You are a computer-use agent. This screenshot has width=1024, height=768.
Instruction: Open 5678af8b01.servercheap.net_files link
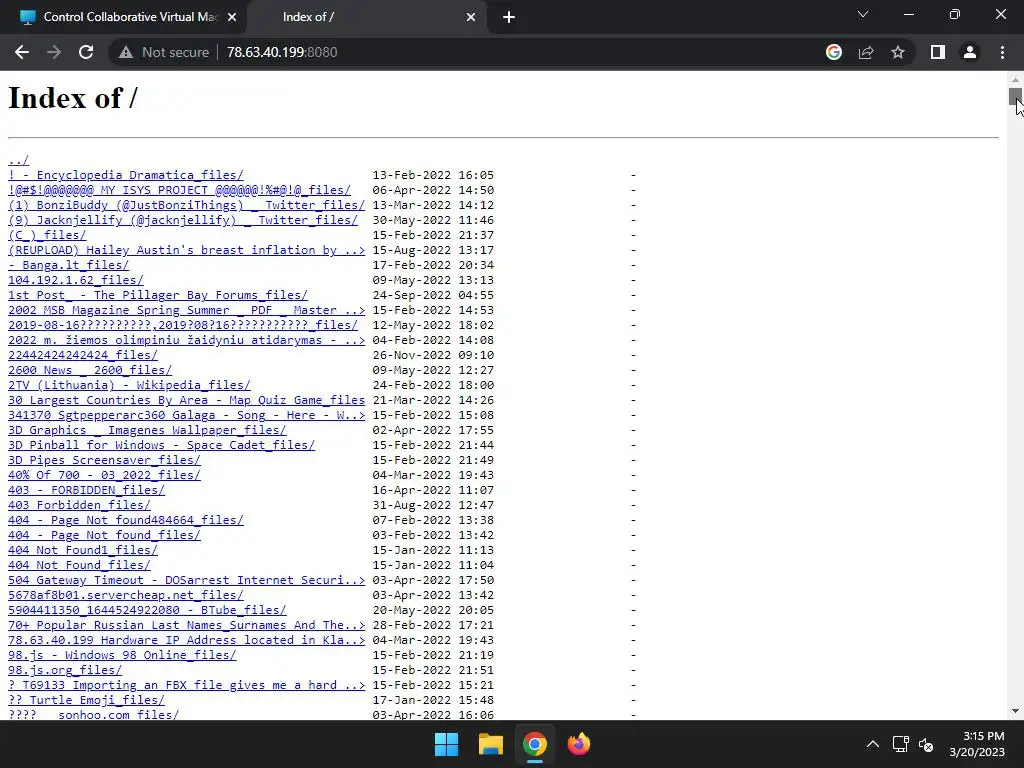125,596
